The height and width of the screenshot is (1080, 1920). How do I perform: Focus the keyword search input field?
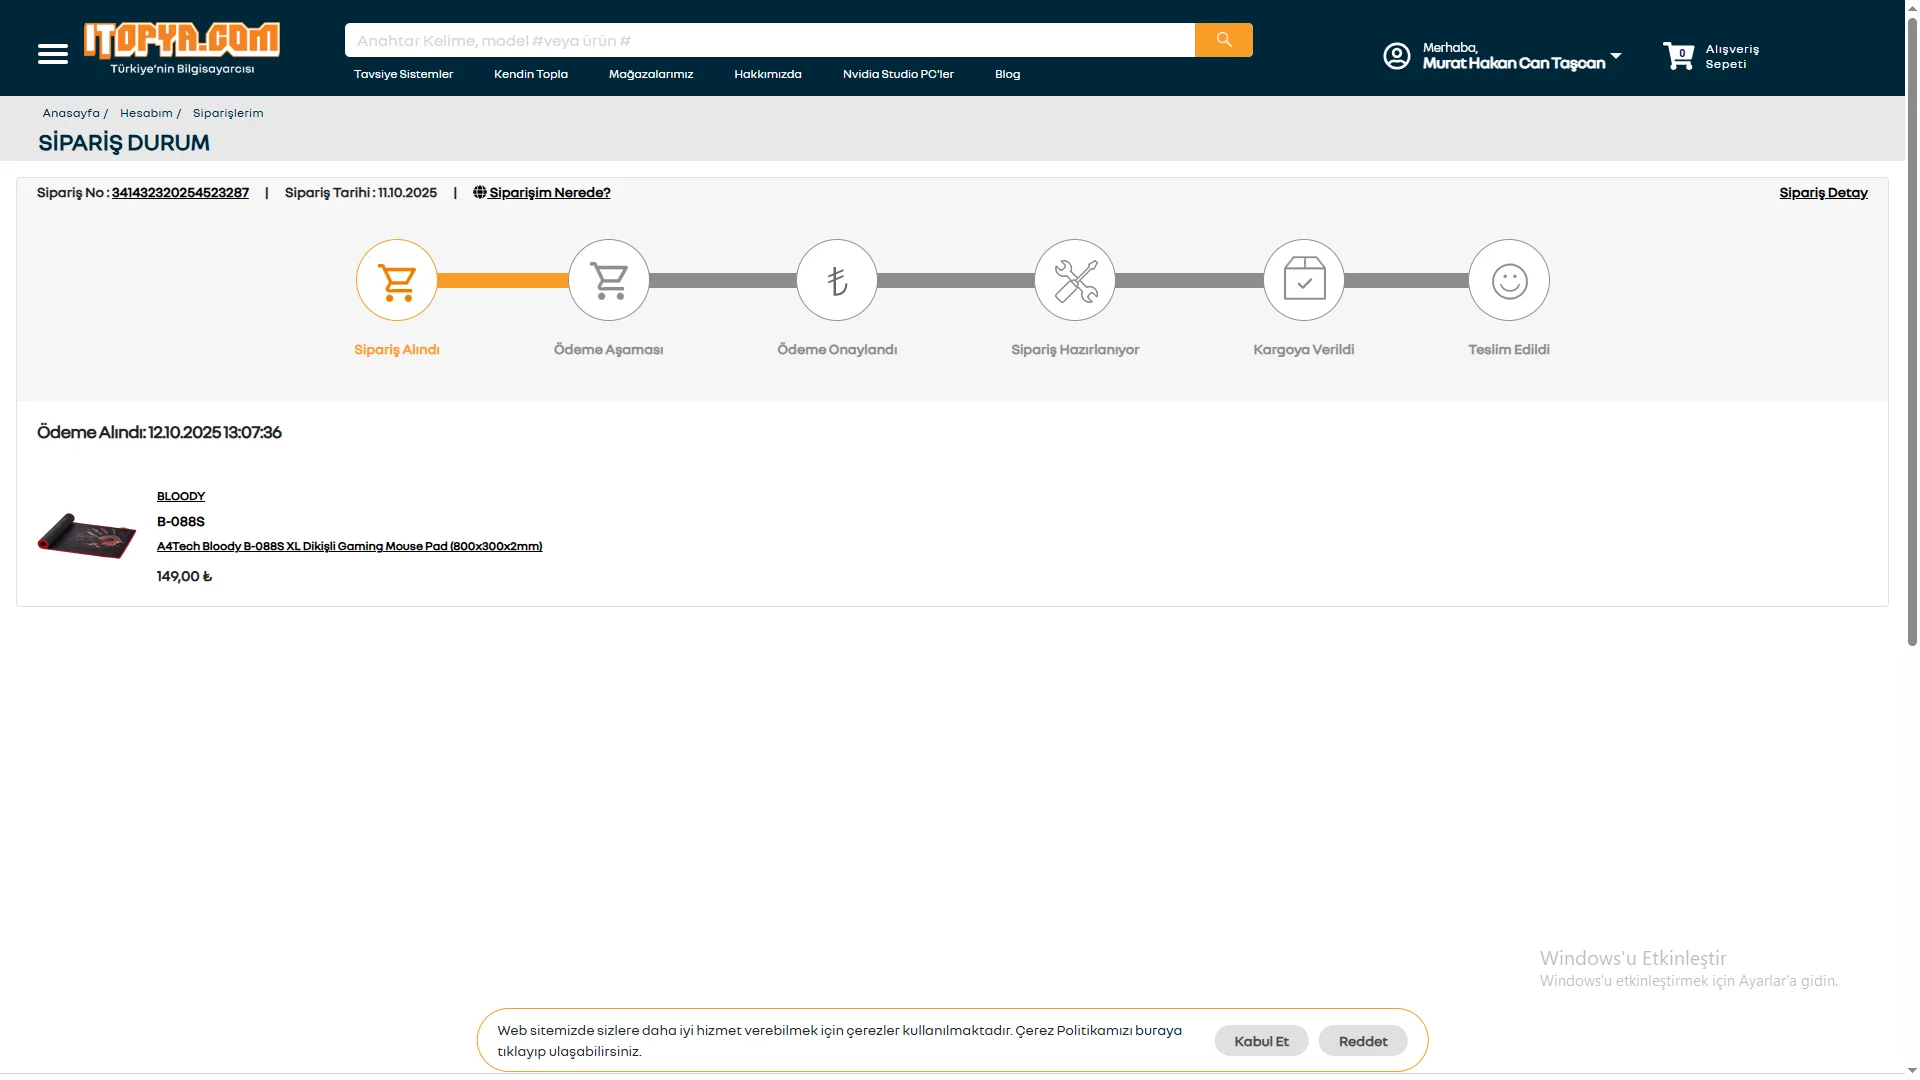(769, 40)
